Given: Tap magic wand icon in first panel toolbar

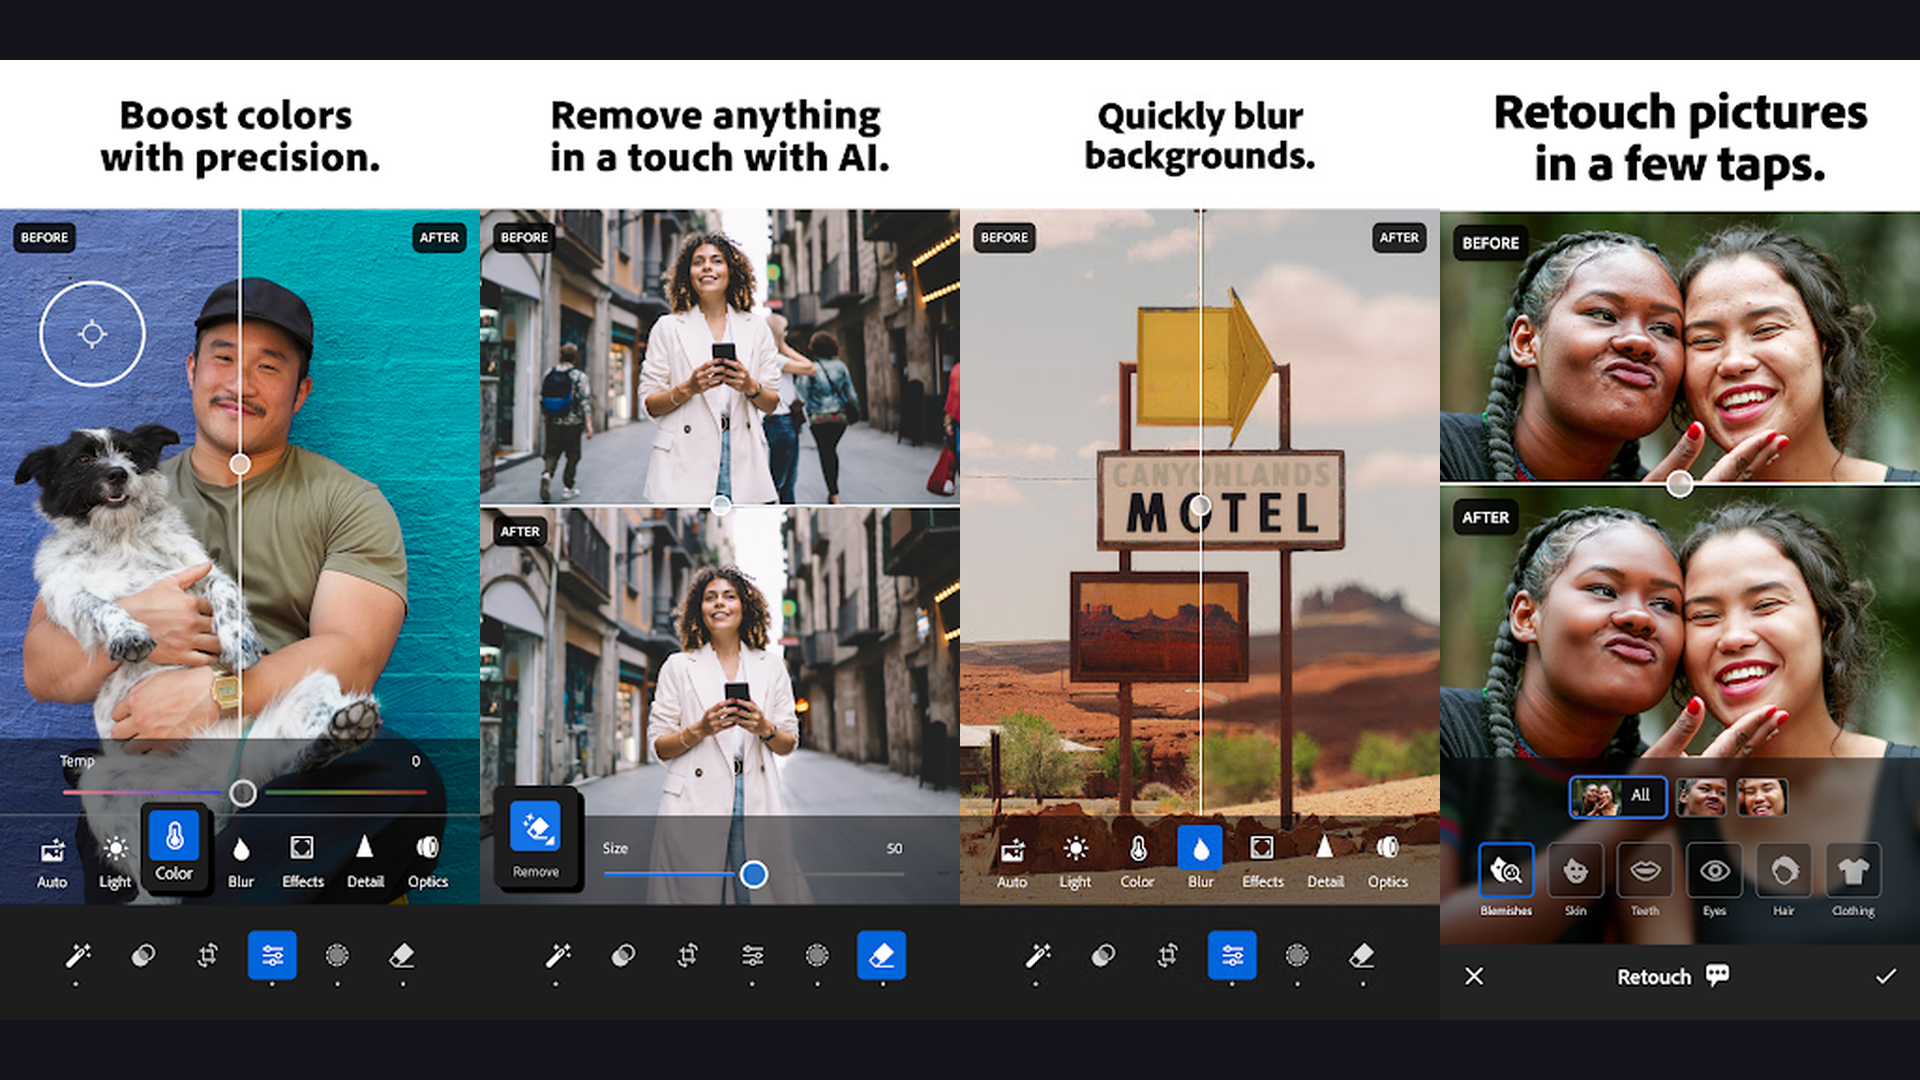Looking at the screenshot, I should click(x=77, y=956).
